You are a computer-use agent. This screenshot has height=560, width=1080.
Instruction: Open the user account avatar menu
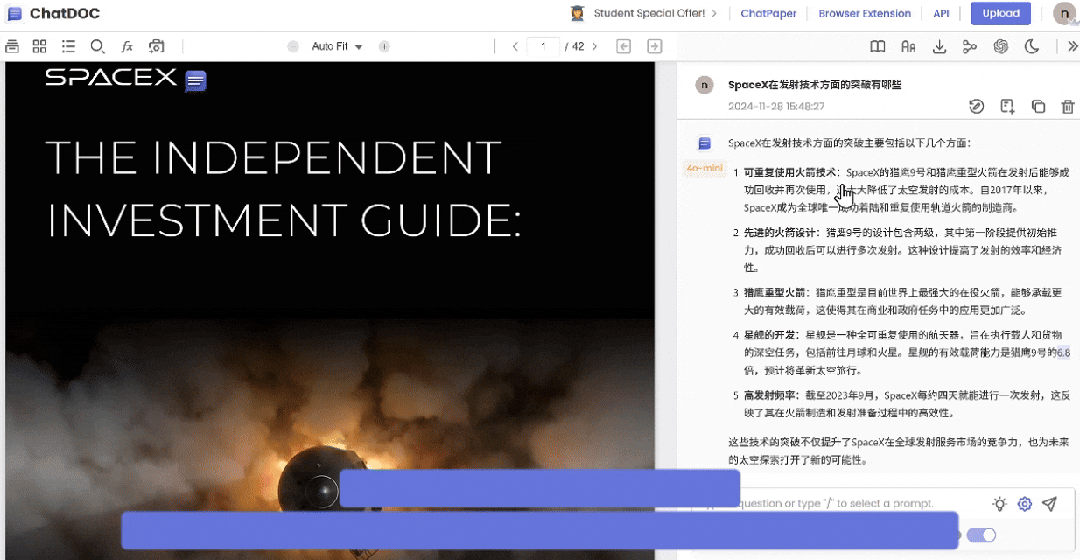[1064, 14]
